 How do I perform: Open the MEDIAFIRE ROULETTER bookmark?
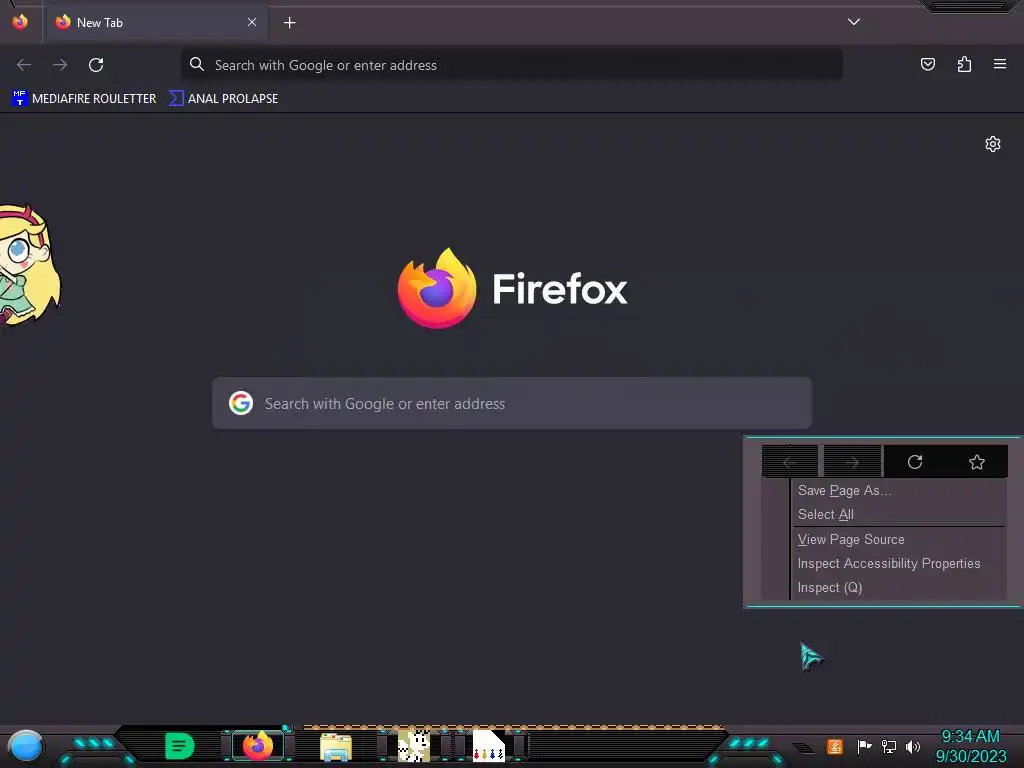tap(84, 99)
